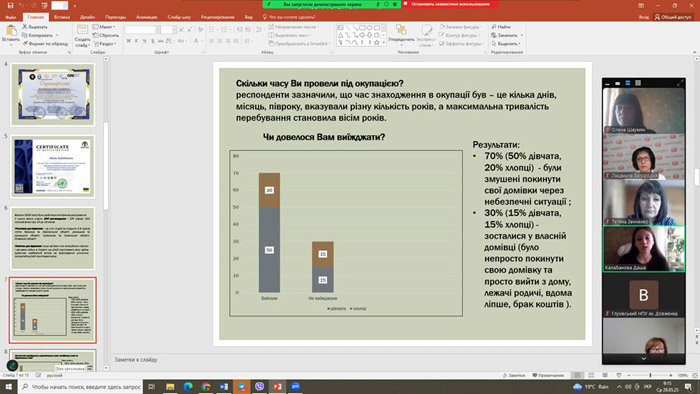Open Viber from the Windows taskbar
The width and height of the screenshot is (700, 394).
coord(259,386)
